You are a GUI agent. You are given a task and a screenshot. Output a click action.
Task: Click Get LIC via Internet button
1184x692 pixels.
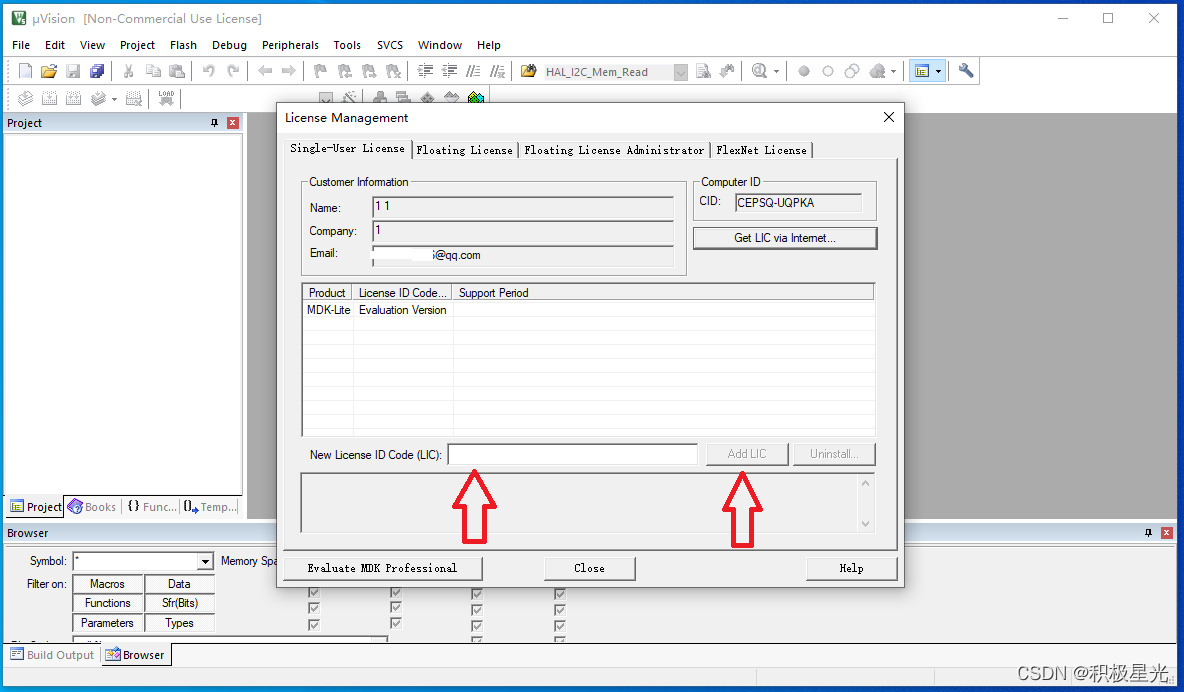tap(785, 238)
